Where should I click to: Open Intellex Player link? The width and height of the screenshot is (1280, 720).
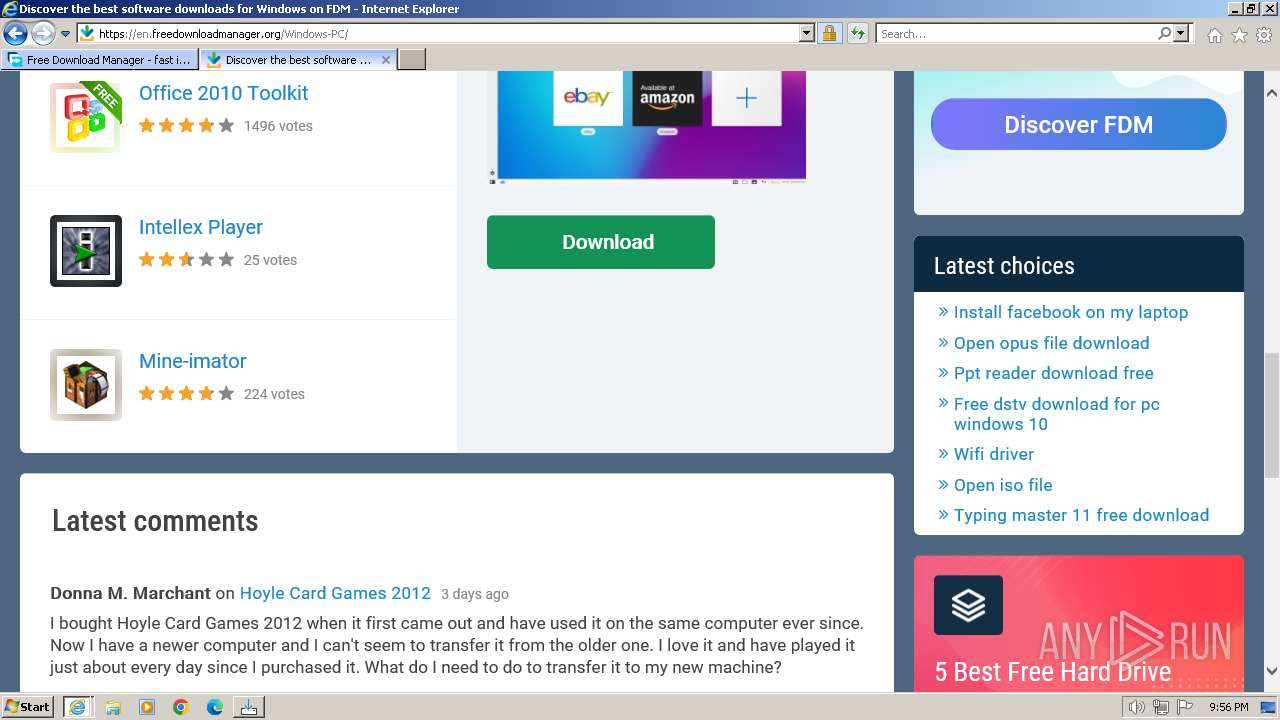point(201,227)
